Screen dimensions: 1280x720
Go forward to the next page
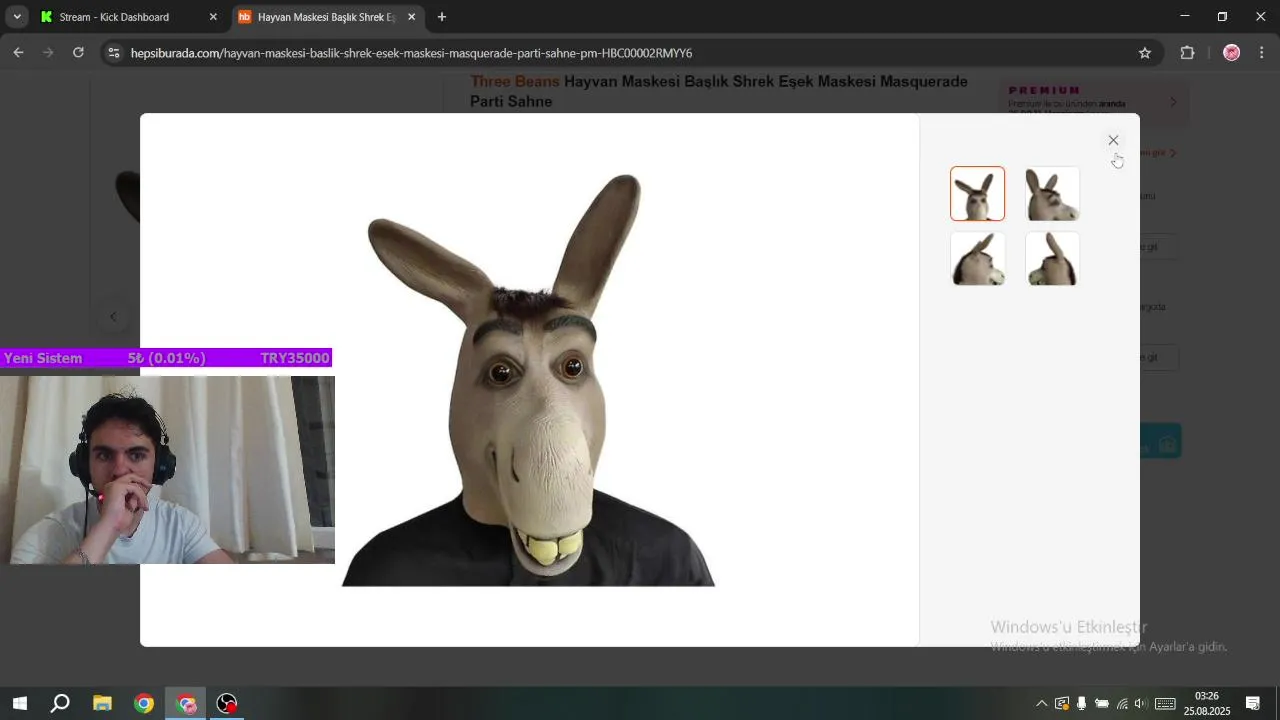click(48, 53)
